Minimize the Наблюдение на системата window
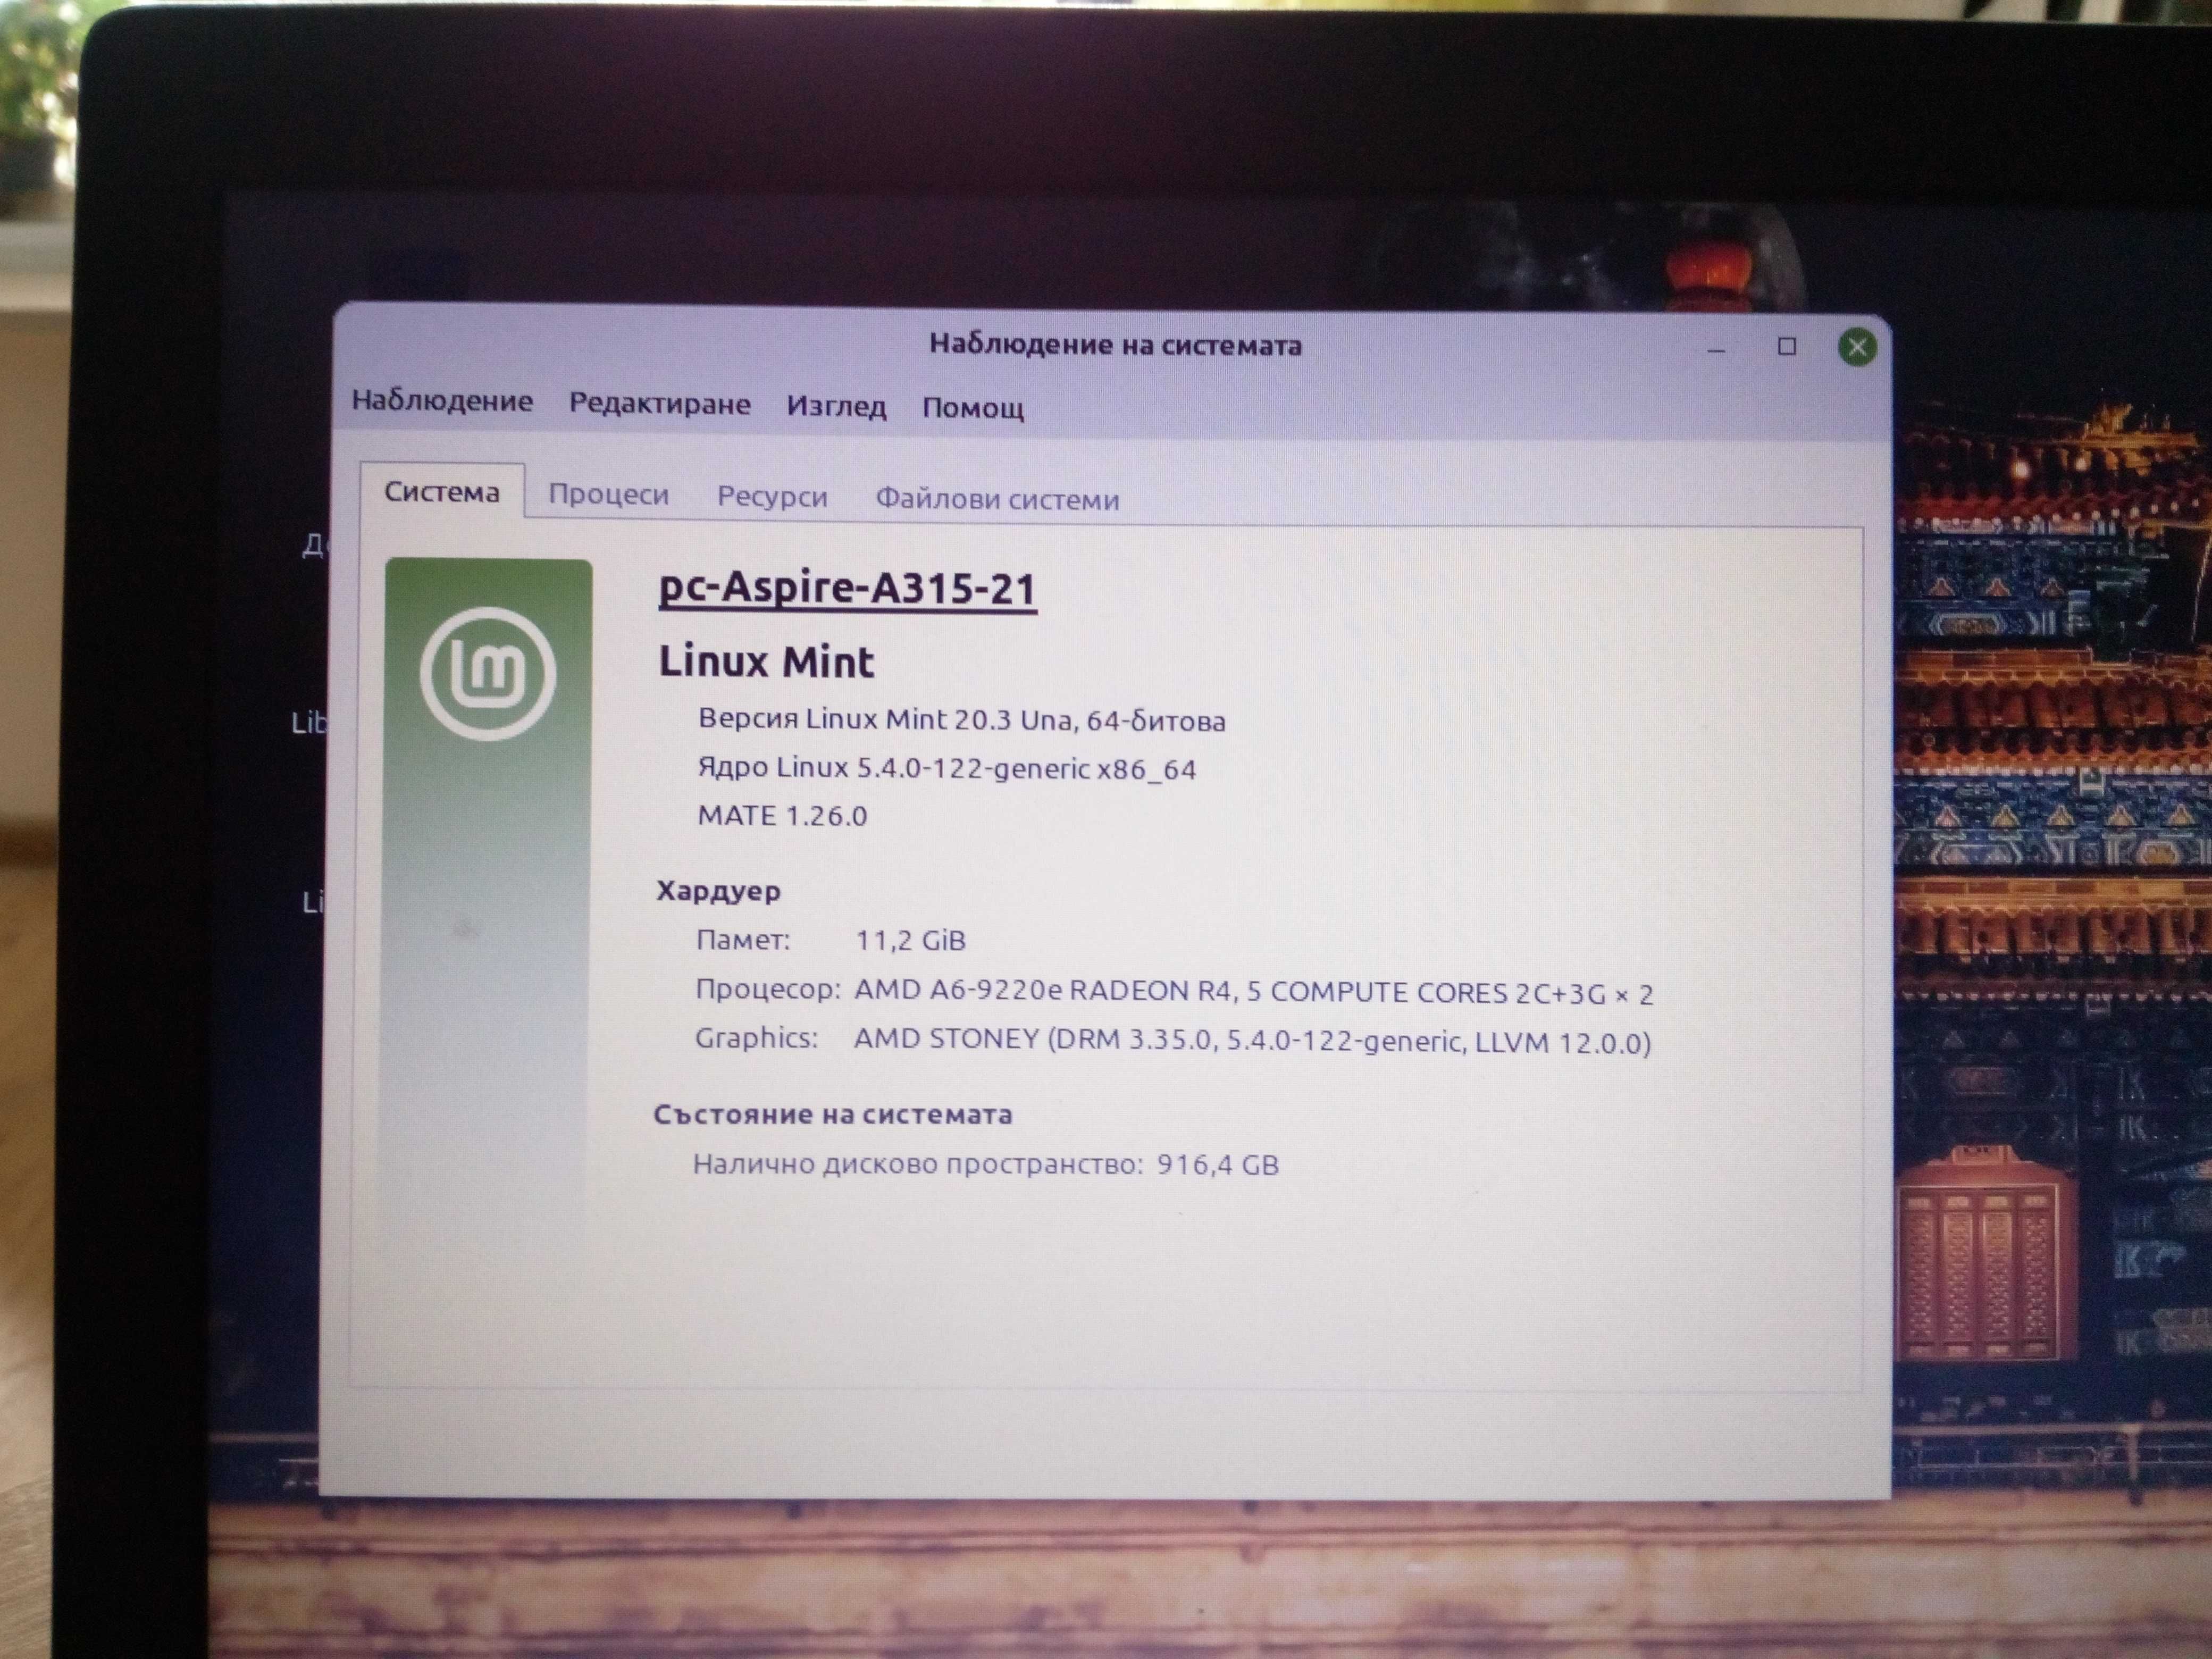2212x1659 pixels. point(1717,348)
